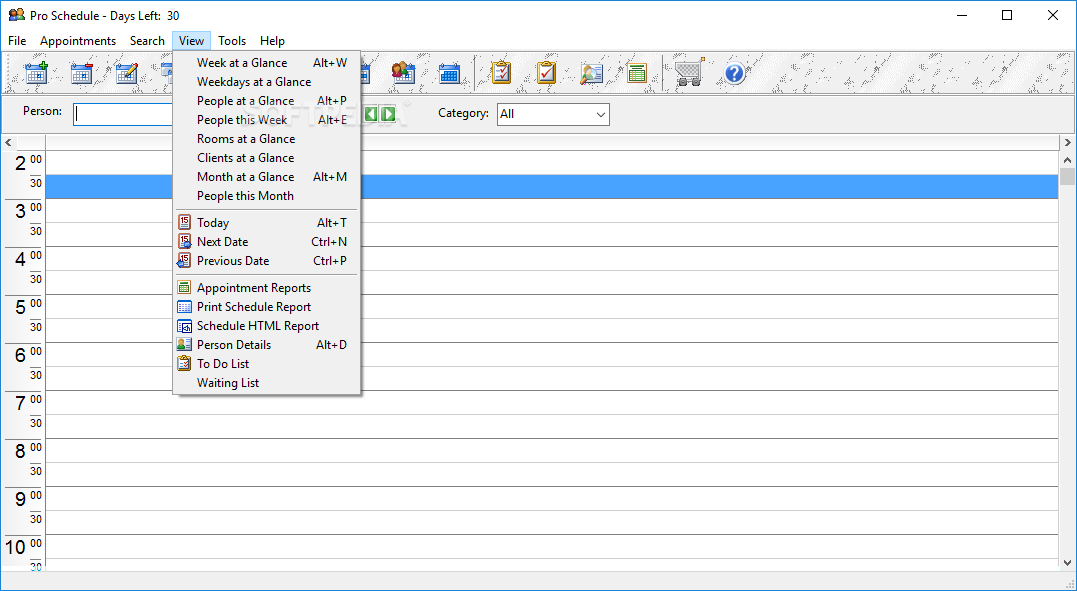Viewport: 1077px width, 591px height.
Task: Click the Pro Schedule title bar app icon
Action: click(x=16, y=15)
